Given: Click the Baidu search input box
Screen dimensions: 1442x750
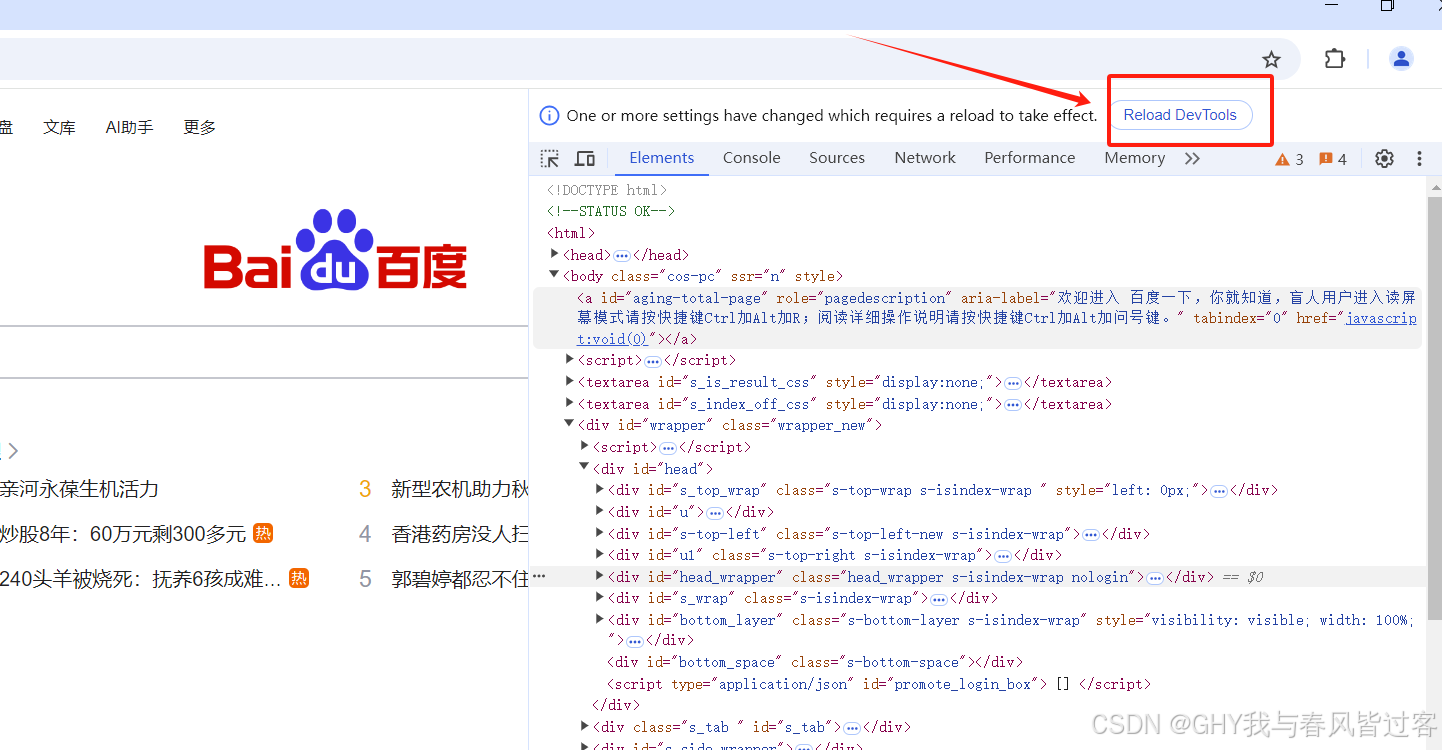Looking at the screenshot, I should click(264, 352).
